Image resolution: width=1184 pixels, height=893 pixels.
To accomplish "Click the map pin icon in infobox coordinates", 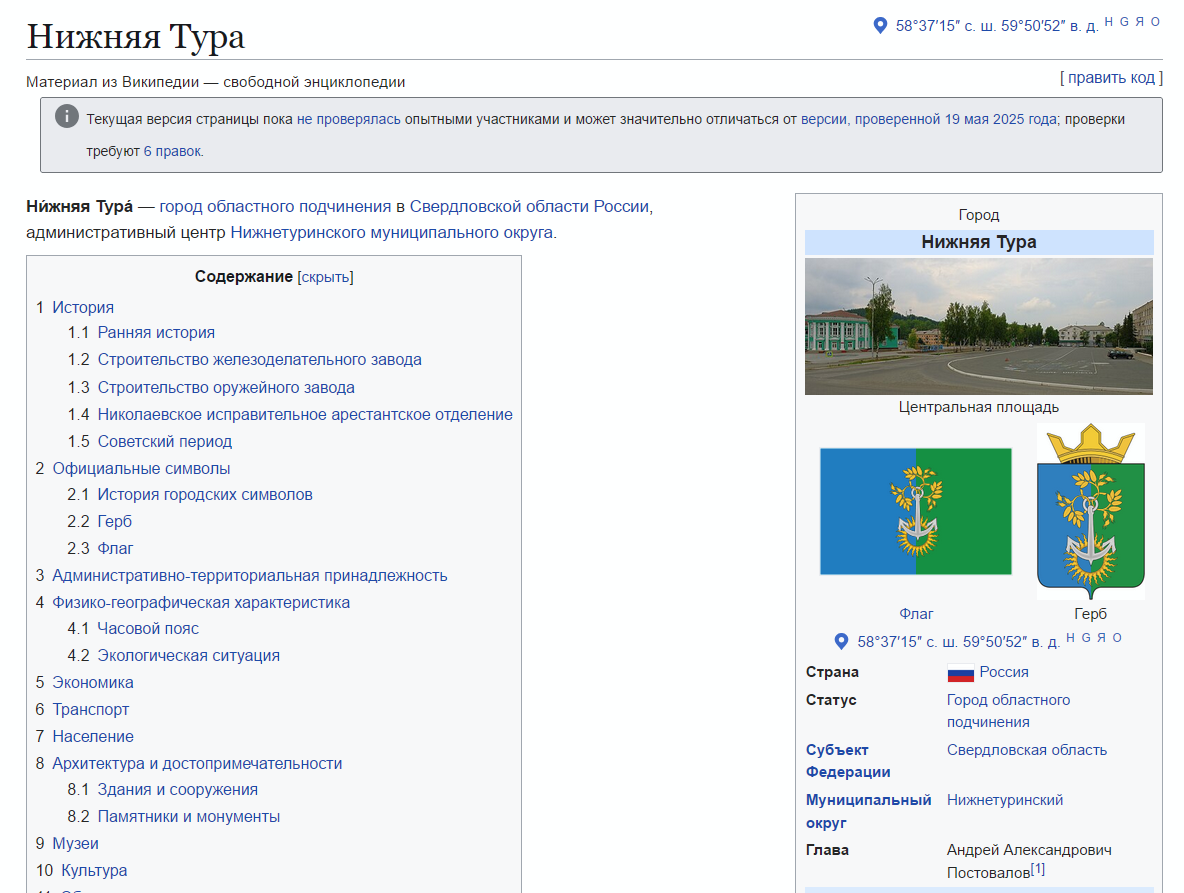I will [841, 642].
